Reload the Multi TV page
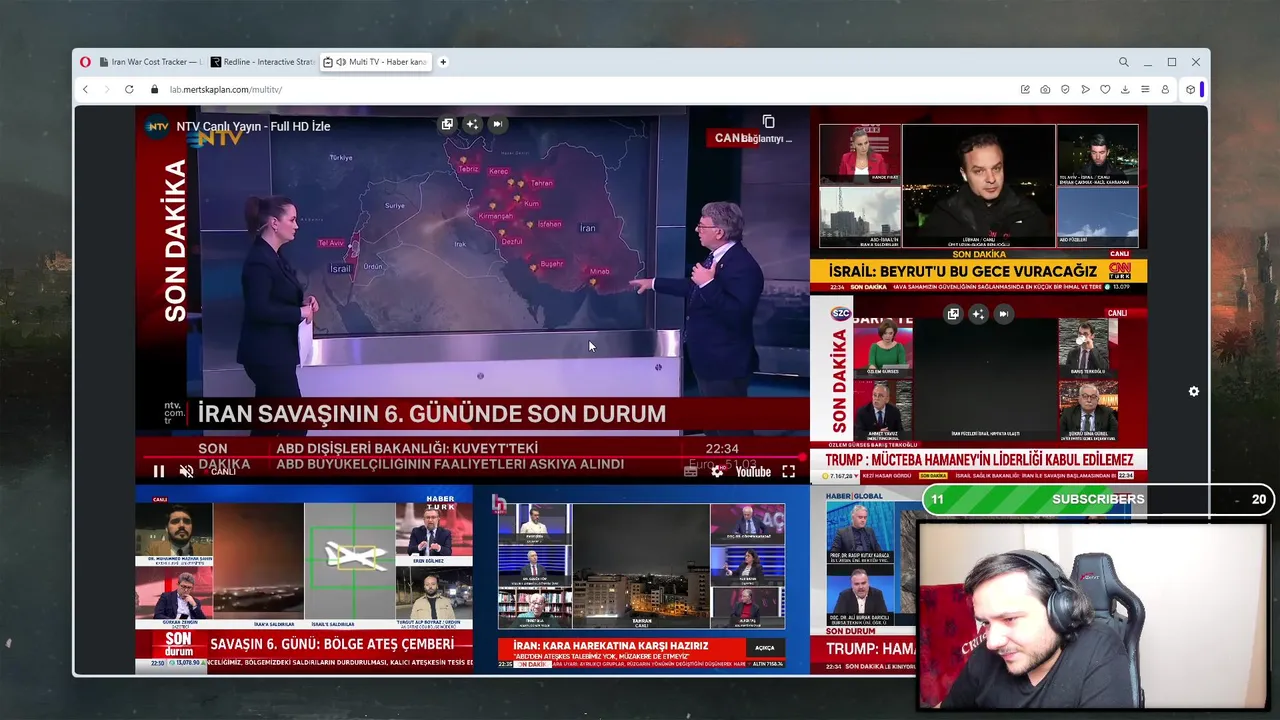The image size is (1280, 720). [129, 89]
